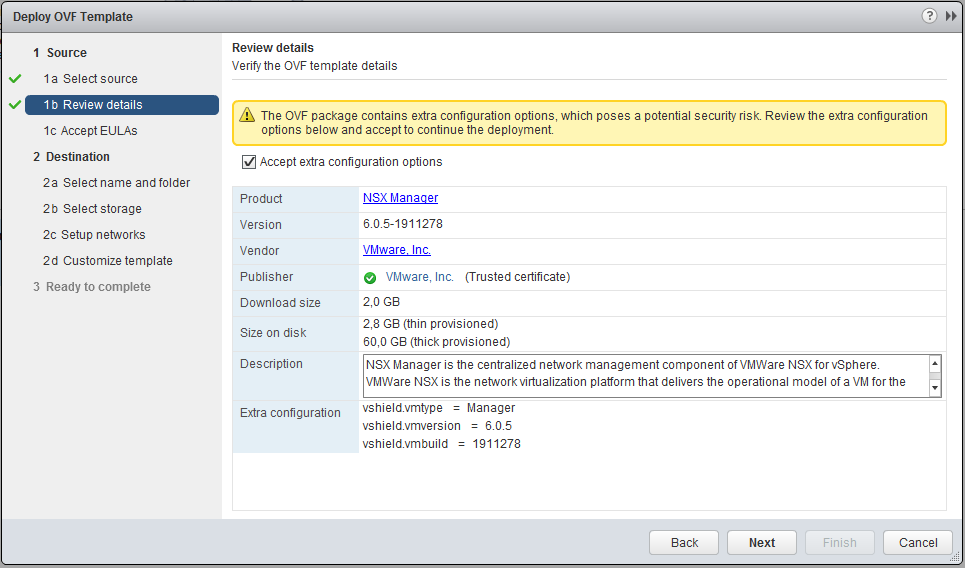Go to step 2c Setup networks

click(94, 235)
